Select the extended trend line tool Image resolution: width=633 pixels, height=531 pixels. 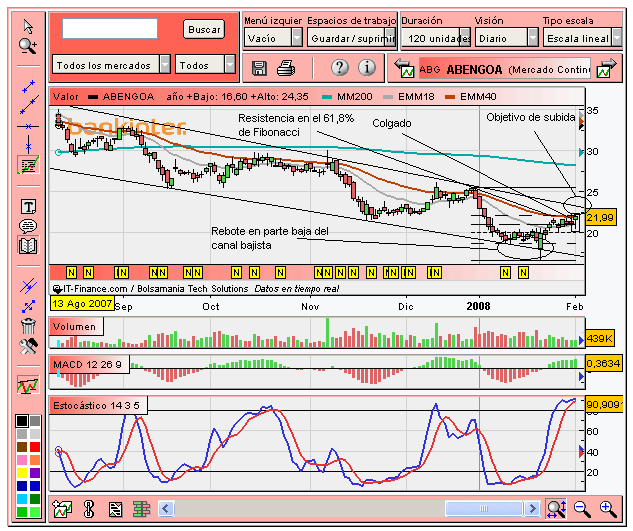29,105
